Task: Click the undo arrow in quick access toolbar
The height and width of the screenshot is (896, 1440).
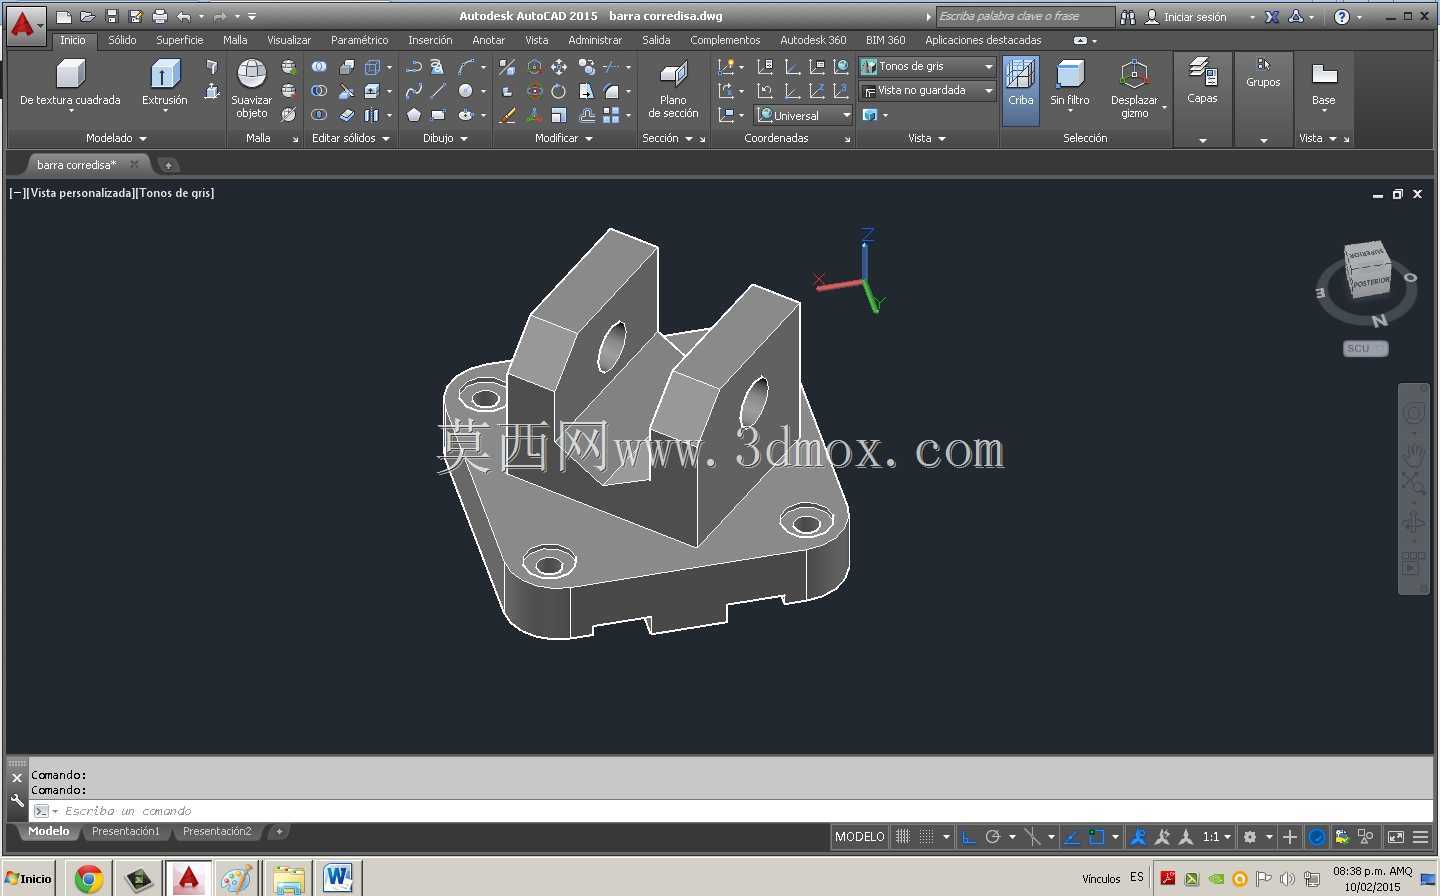Action: [x=183, y=16]
